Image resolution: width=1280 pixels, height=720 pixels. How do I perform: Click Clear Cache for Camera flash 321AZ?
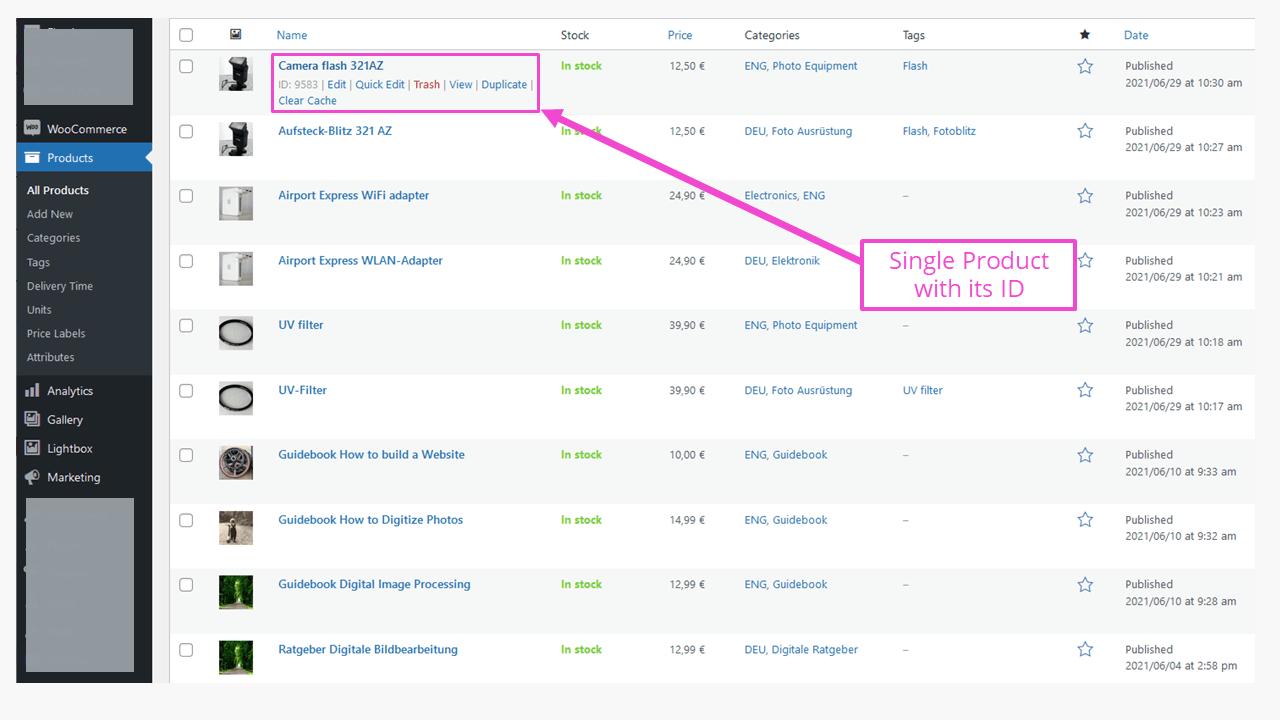(307, 100)
